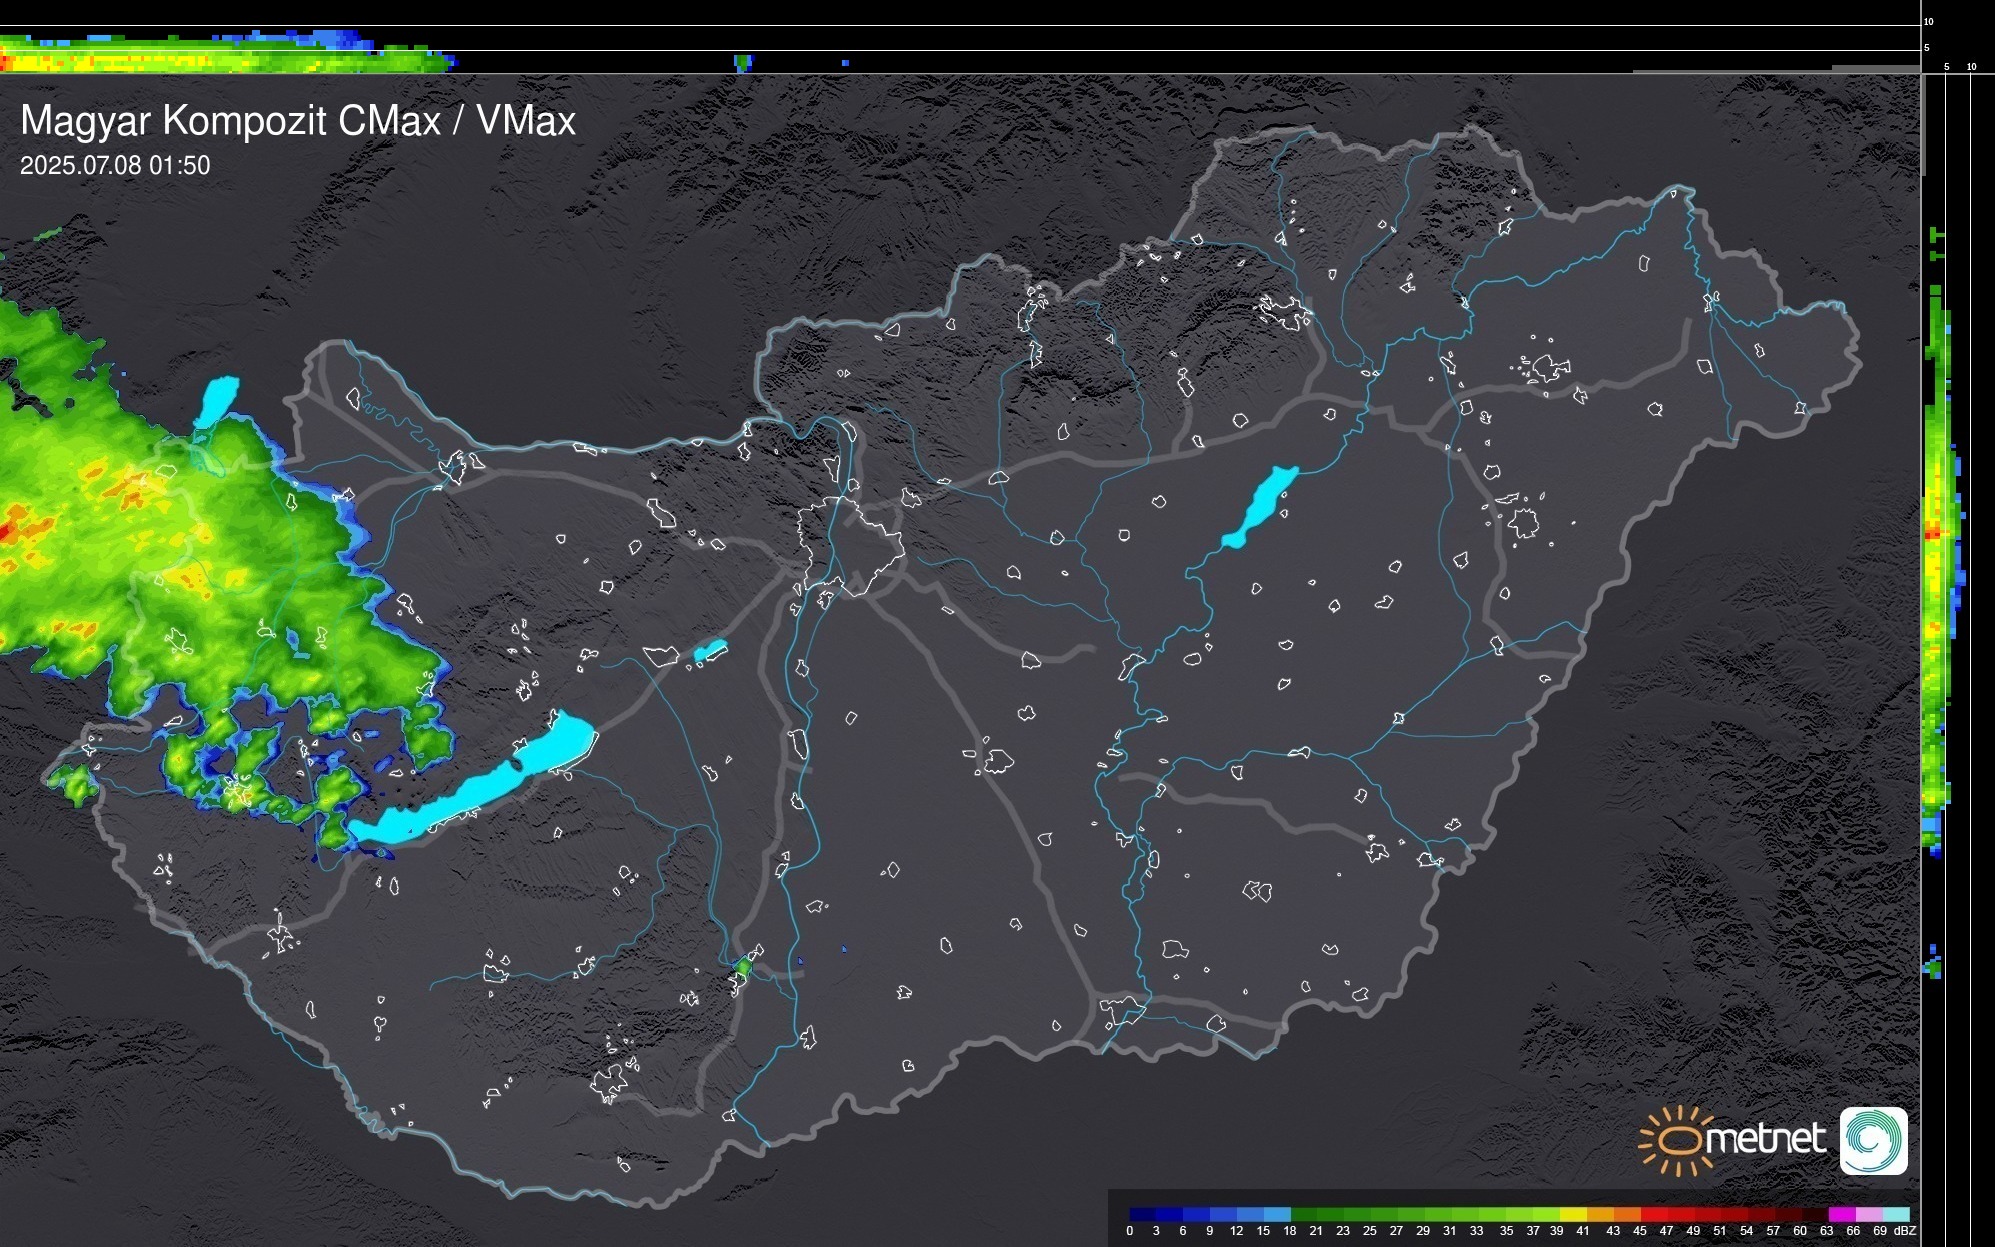Click the 2025.07.08 01:50 timestamp
The image size is (1995, 1247).
coord(115,166)
